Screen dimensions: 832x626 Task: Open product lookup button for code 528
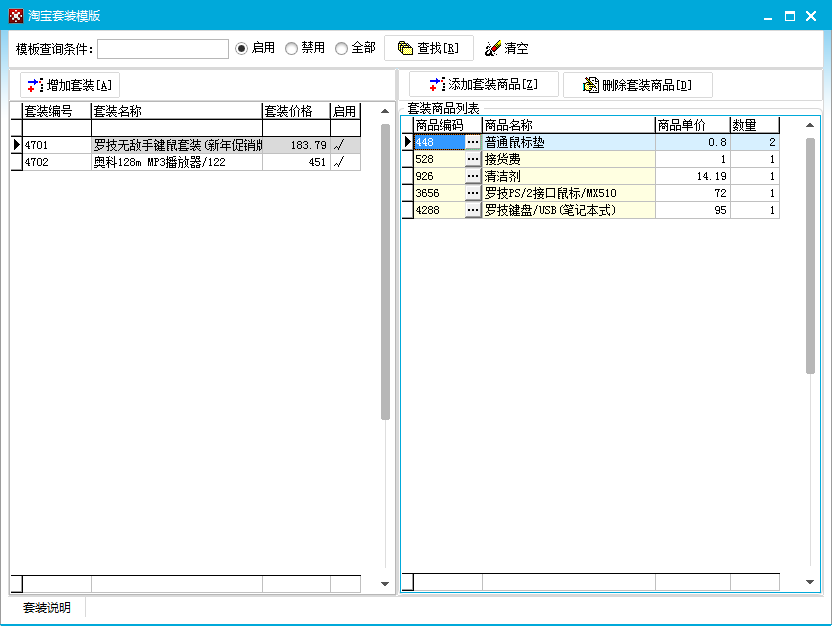pyautogui.click(x=473, y=159)
